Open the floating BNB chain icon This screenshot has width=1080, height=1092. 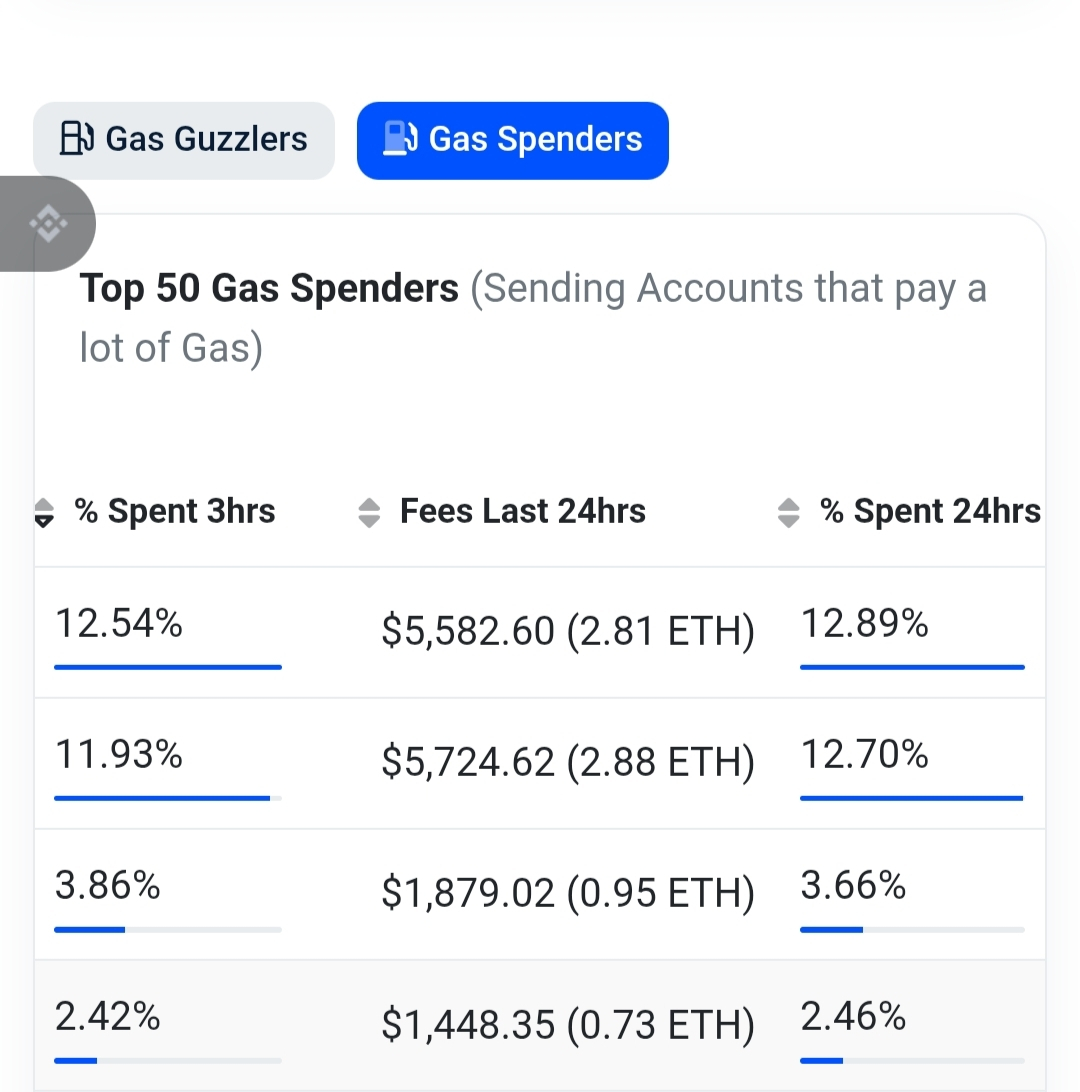click(48, 223)
